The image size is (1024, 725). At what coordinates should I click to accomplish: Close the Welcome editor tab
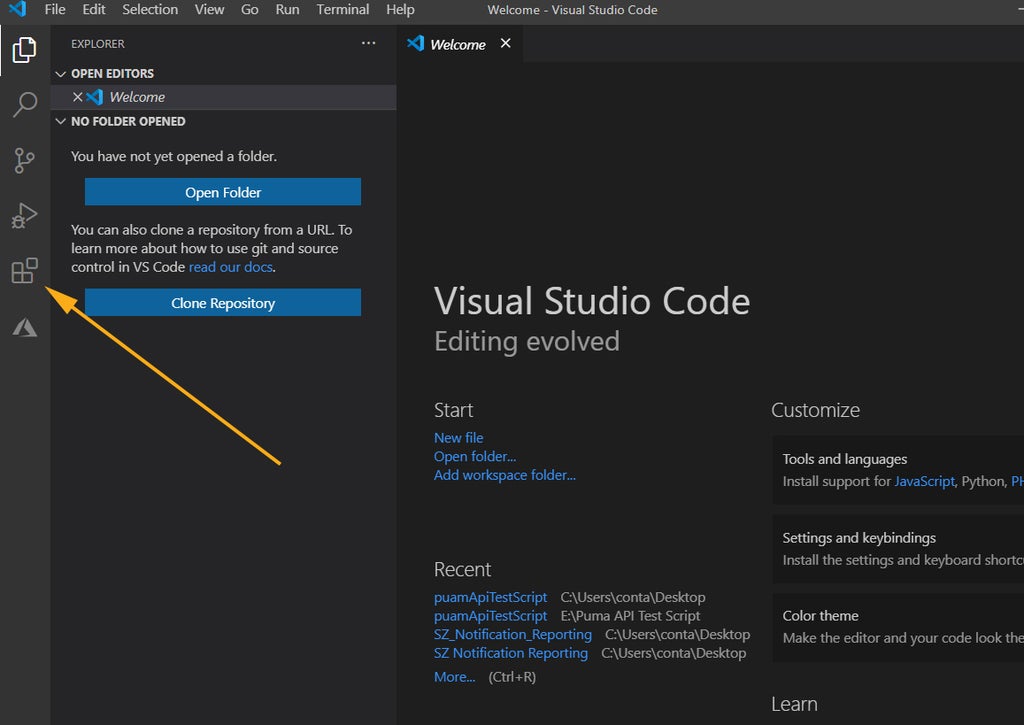tap(505, 43)
